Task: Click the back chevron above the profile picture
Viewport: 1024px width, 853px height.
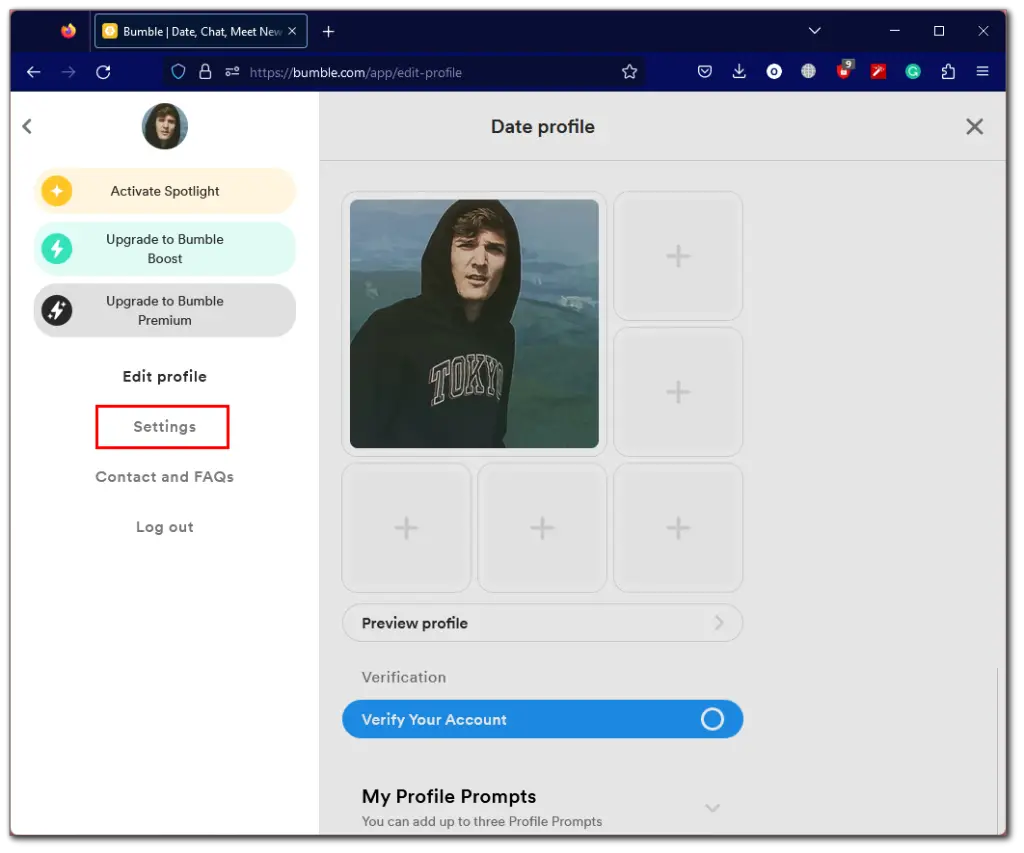Action: click(x=26, y=126)
